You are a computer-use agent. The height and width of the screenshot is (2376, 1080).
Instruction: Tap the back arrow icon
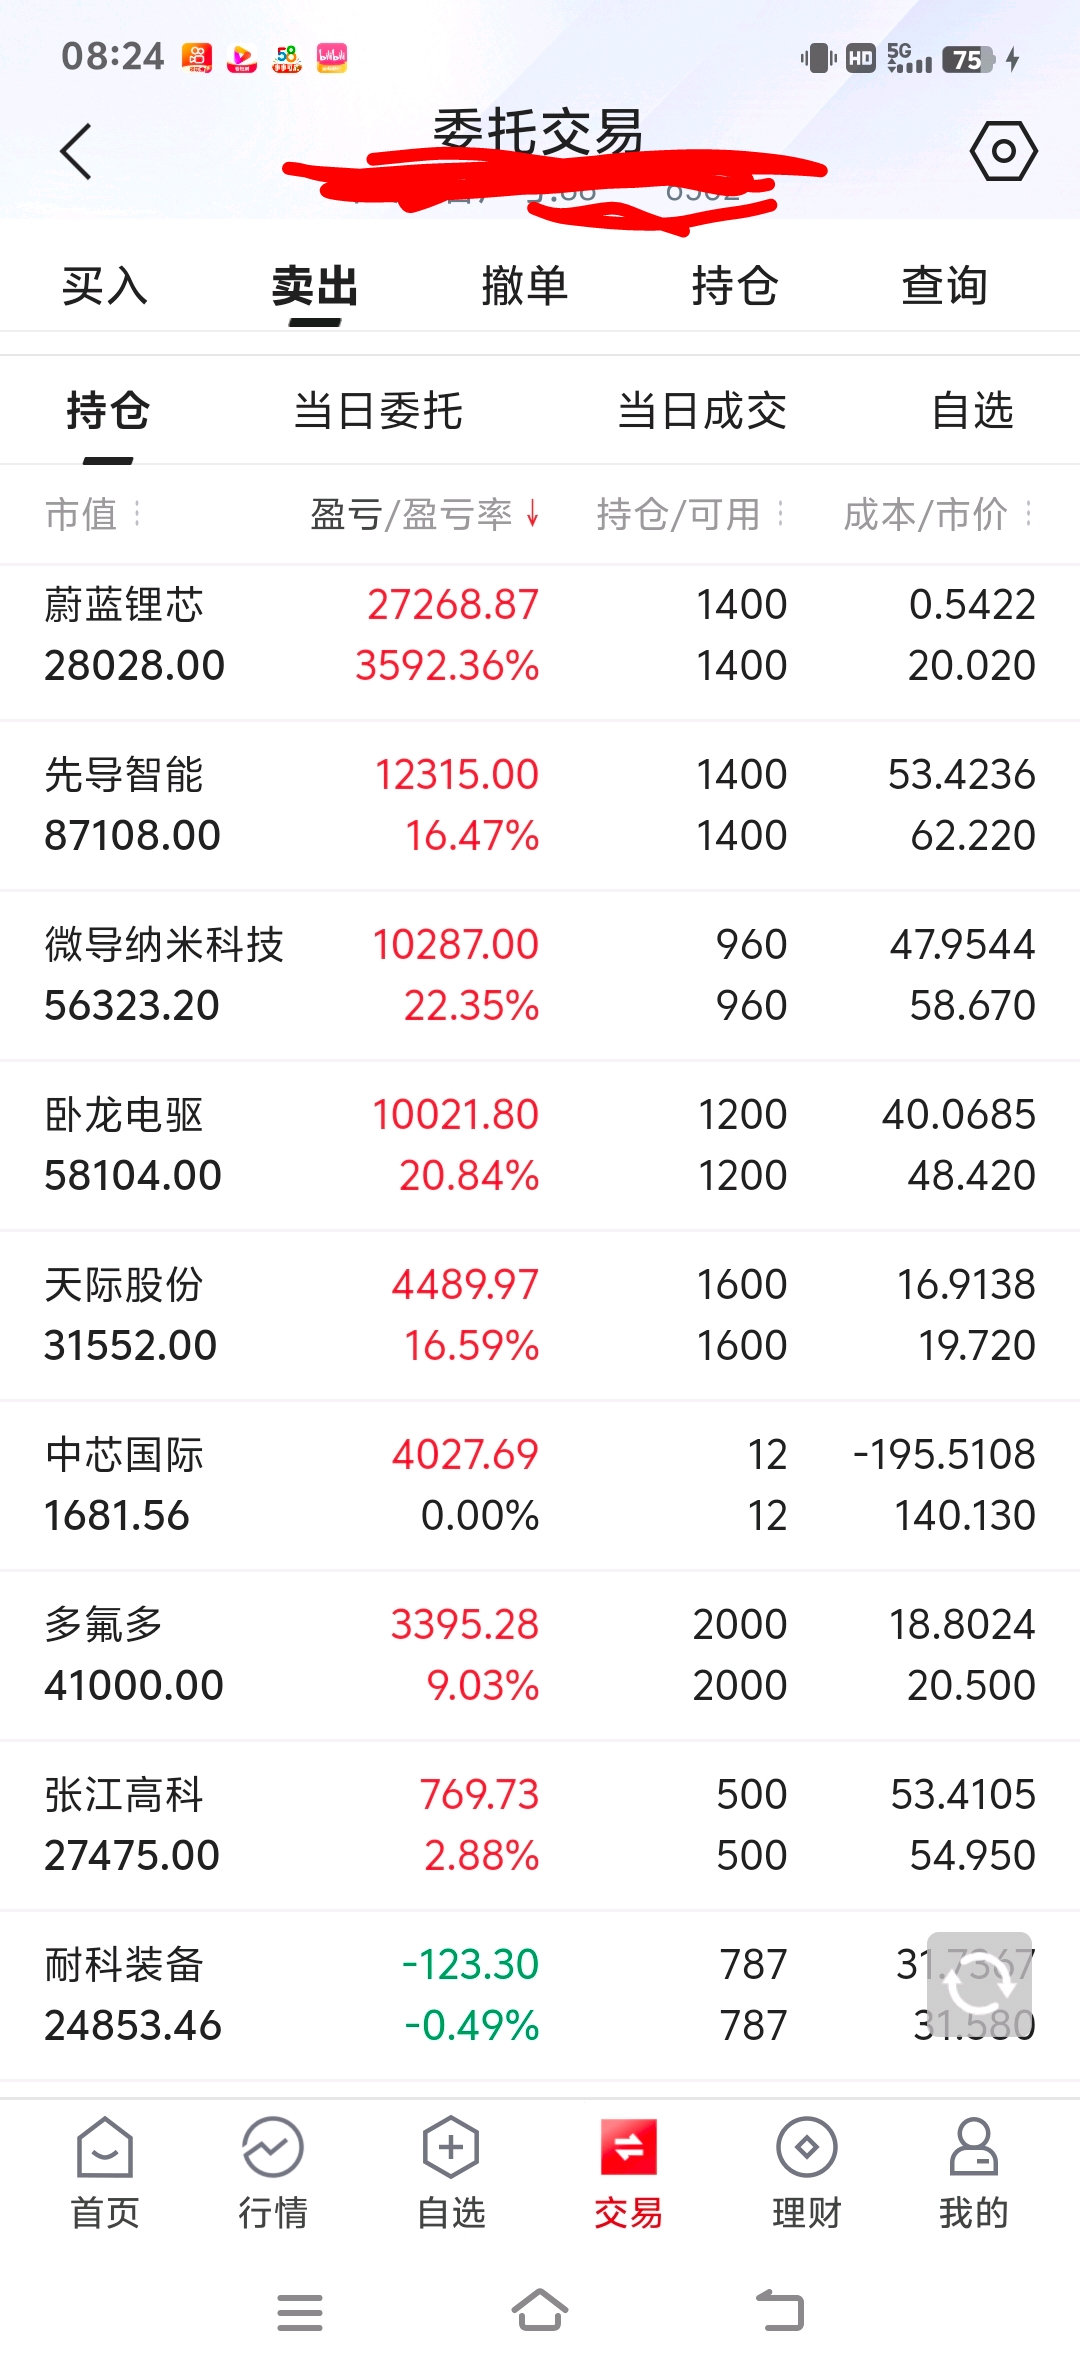[x=76, y=152]
